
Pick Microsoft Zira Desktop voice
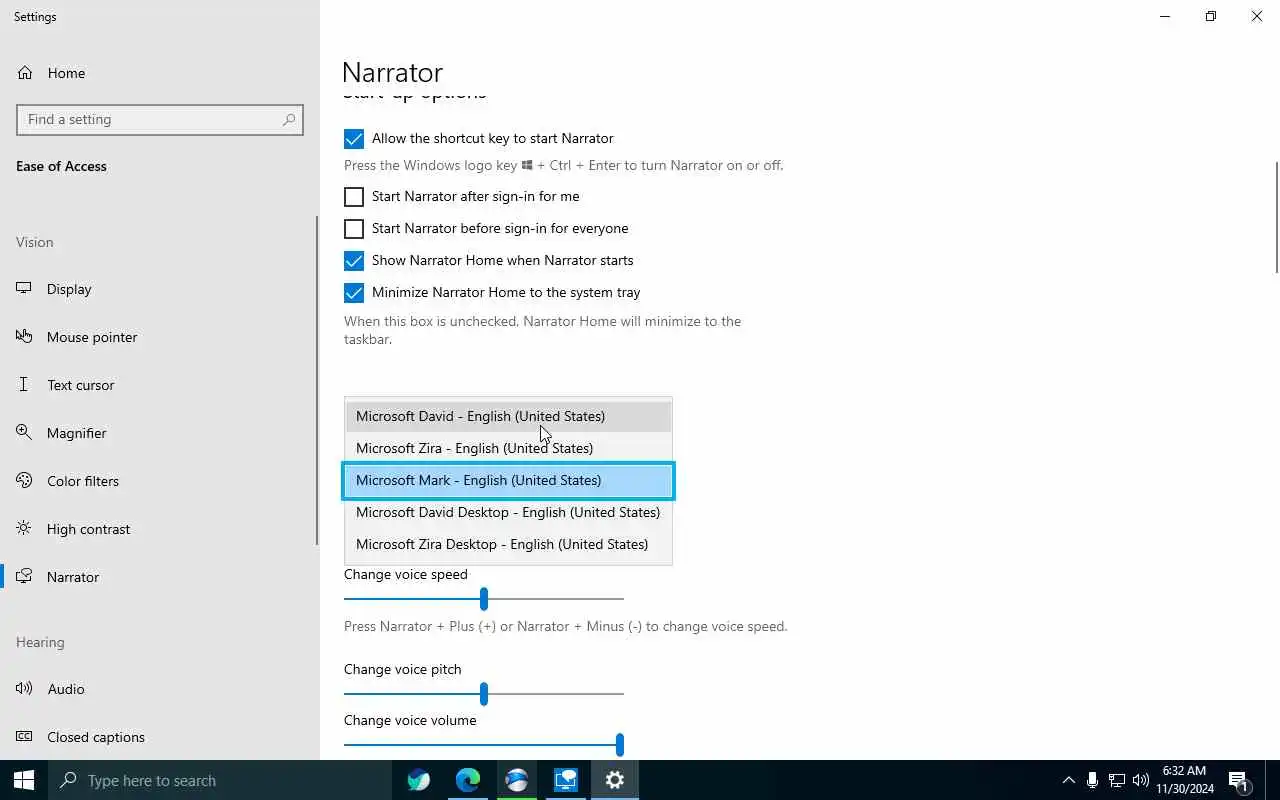click(x=508, y=544)
